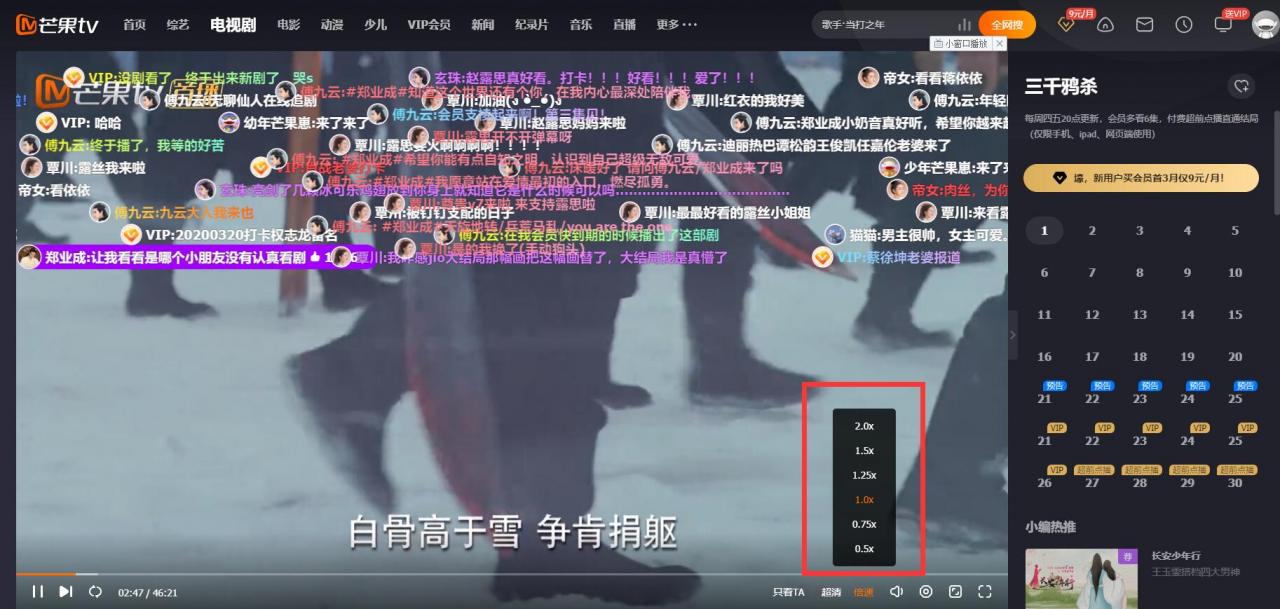Viewport: 1280px width, 609px height.
Task: Open watch history clock icon
Action: pyautogui.click(x=1184, y=24)
